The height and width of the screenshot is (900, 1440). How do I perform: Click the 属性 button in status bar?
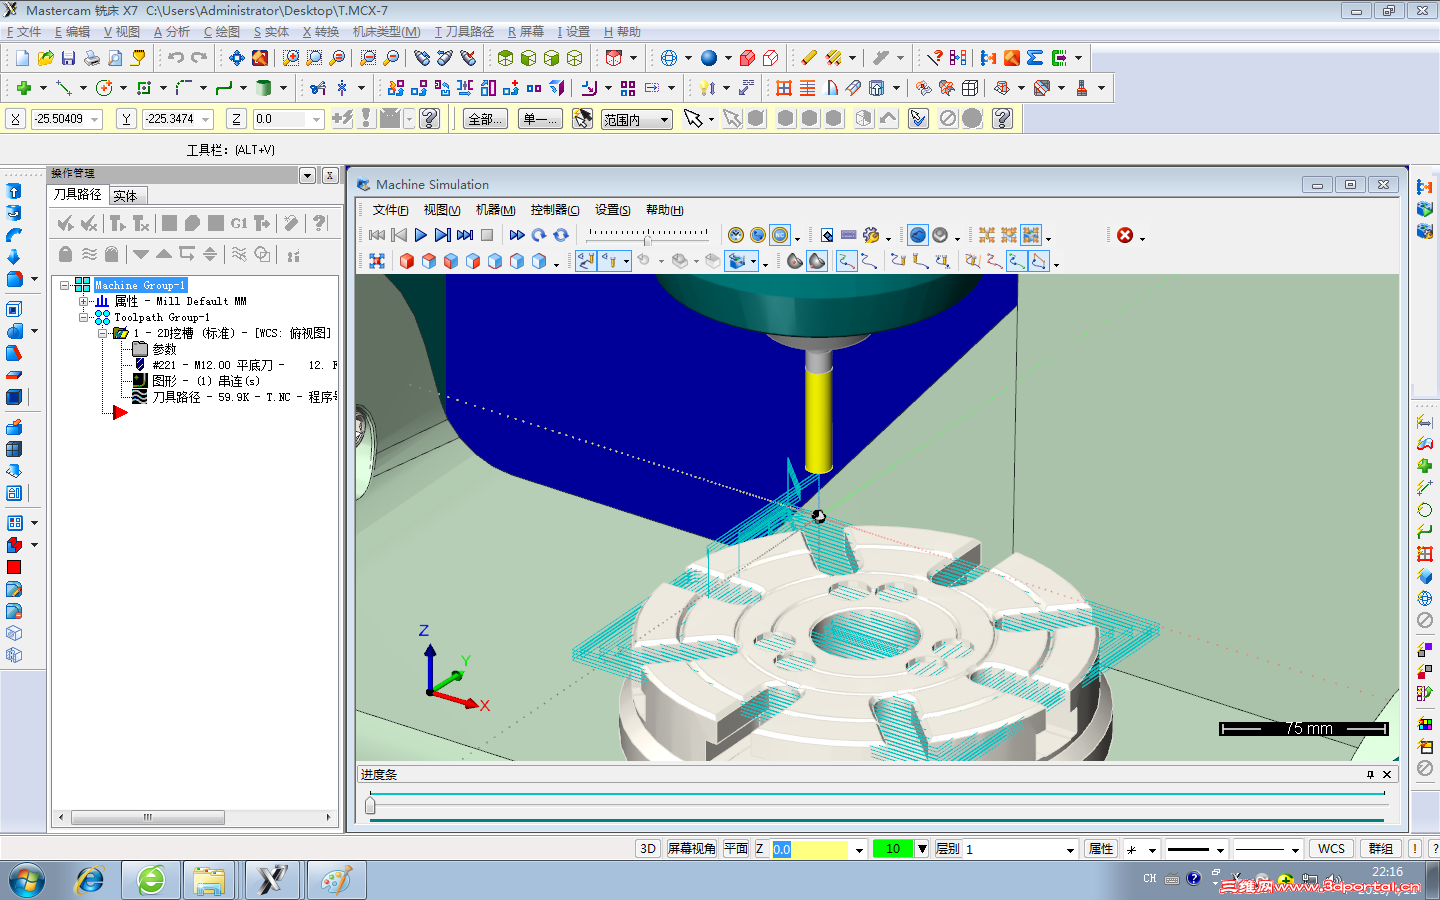1101,849
